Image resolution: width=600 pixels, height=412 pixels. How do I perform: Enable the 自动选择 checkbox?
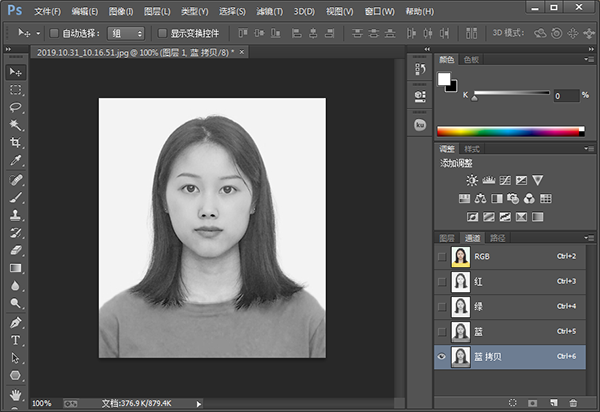click(x=54, y=33)
